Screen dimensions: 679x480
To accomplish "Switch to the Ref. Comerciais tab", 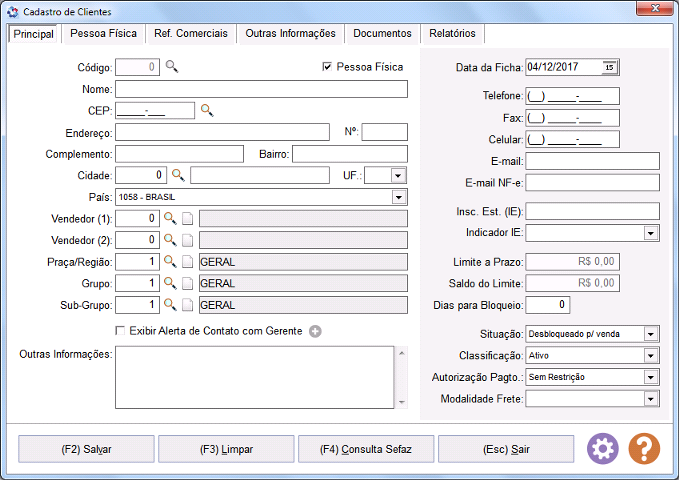I will click(x=191, y=33).
